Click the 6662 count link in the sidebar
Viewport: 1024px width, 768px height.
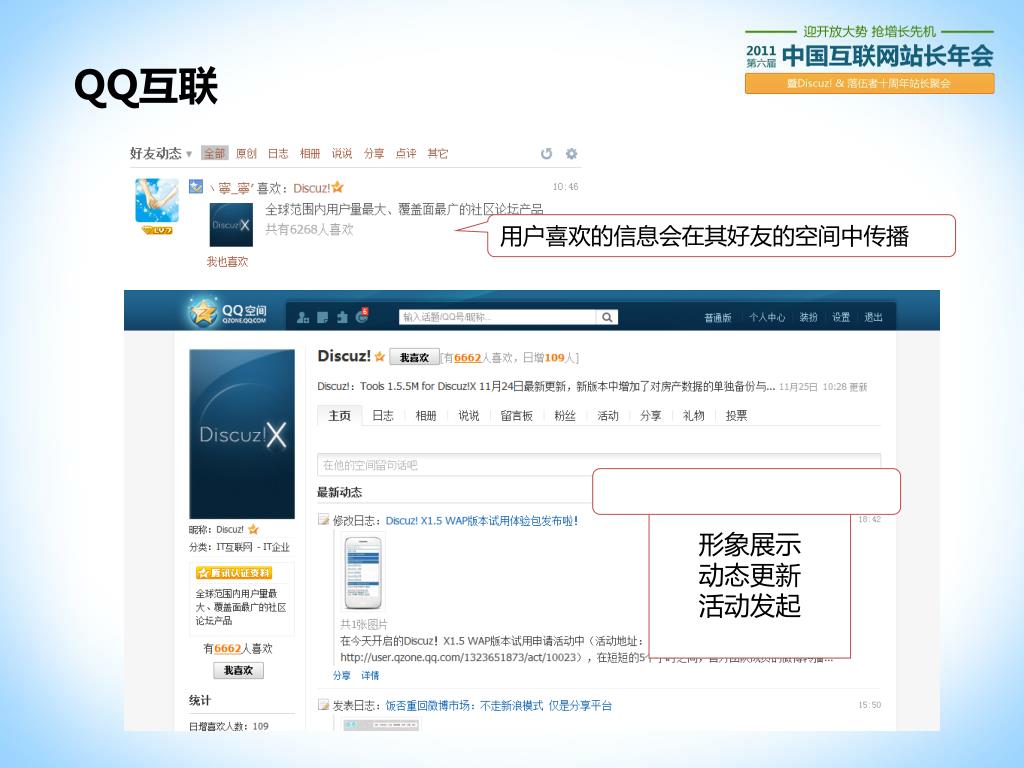[x=227, y=648]
